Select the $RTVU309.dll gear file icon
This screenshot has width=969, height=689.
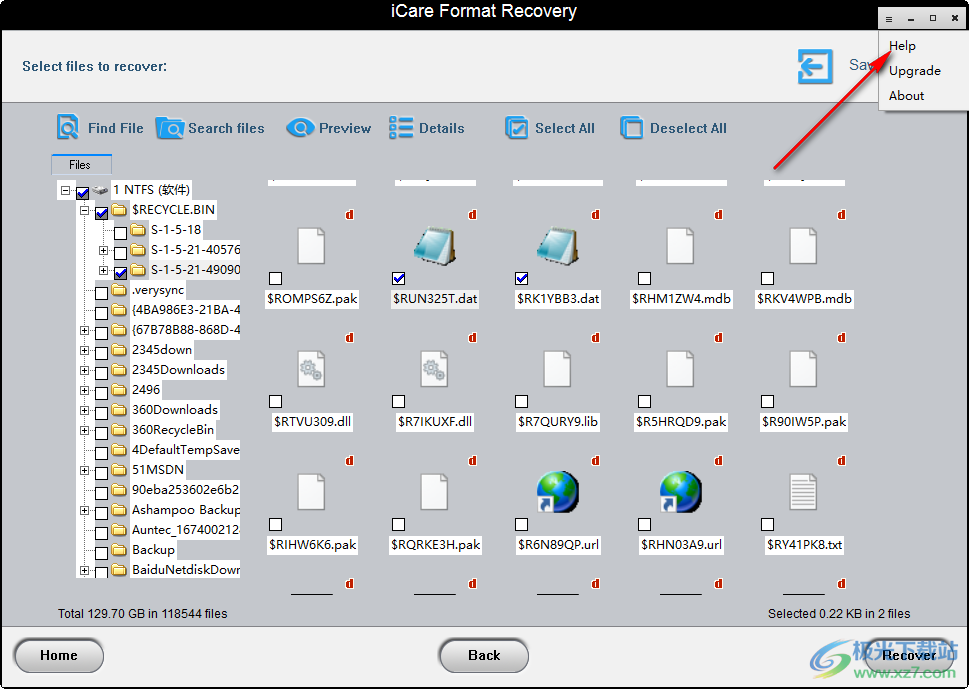click(311, 369)
